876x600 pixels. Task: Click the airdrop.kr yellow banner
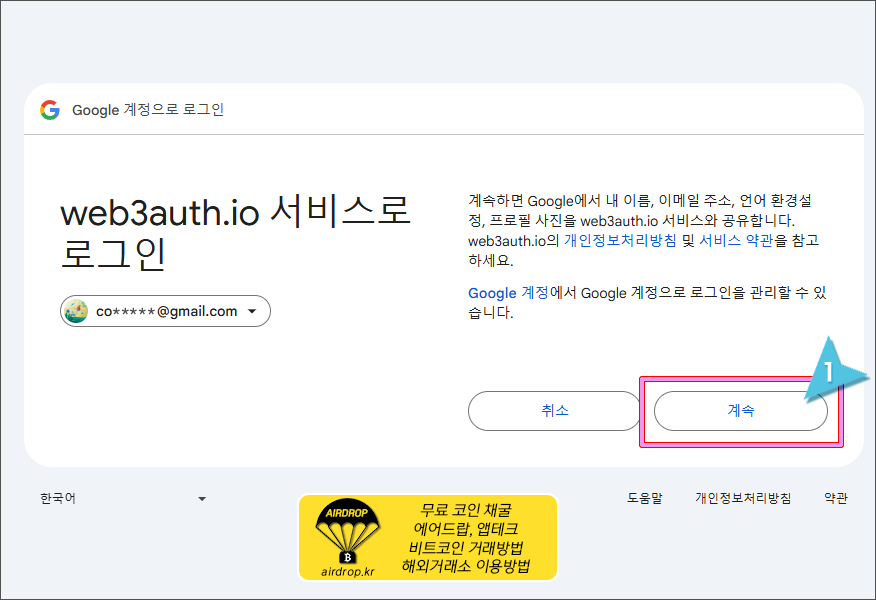(428, 537)
